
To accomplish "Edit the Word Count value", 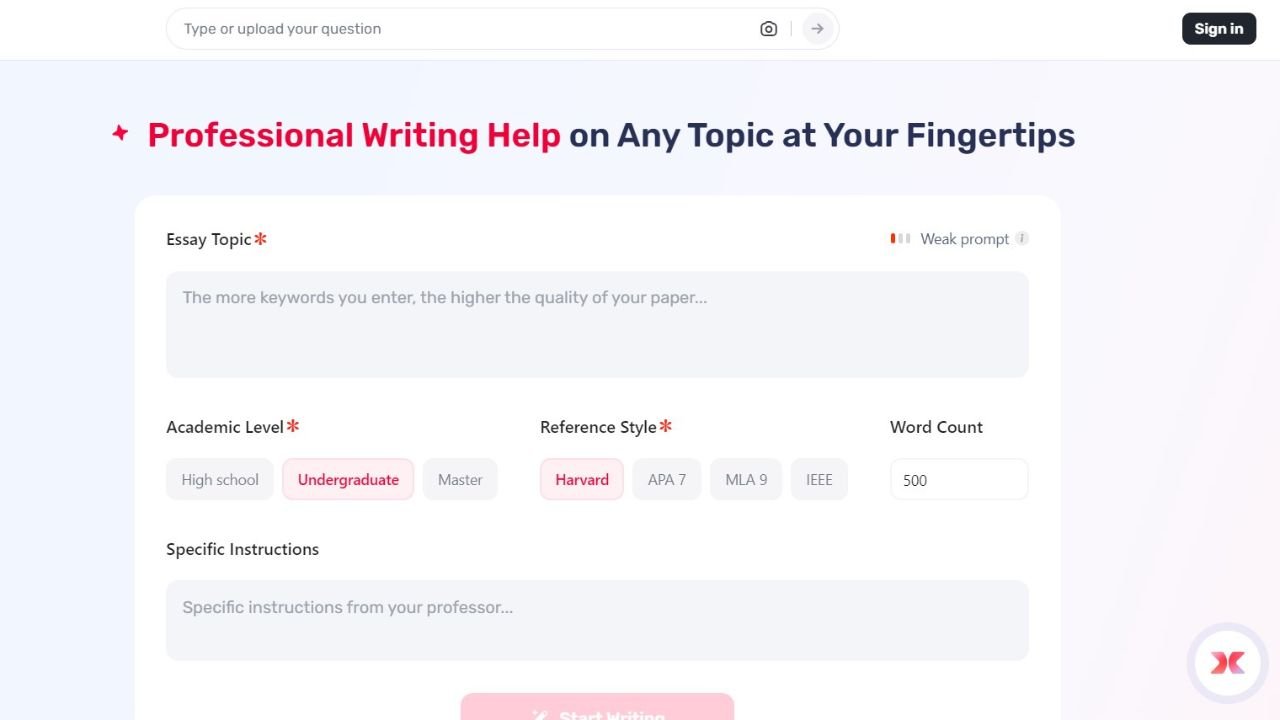I will pyautogui.click(x=958, y=479).
